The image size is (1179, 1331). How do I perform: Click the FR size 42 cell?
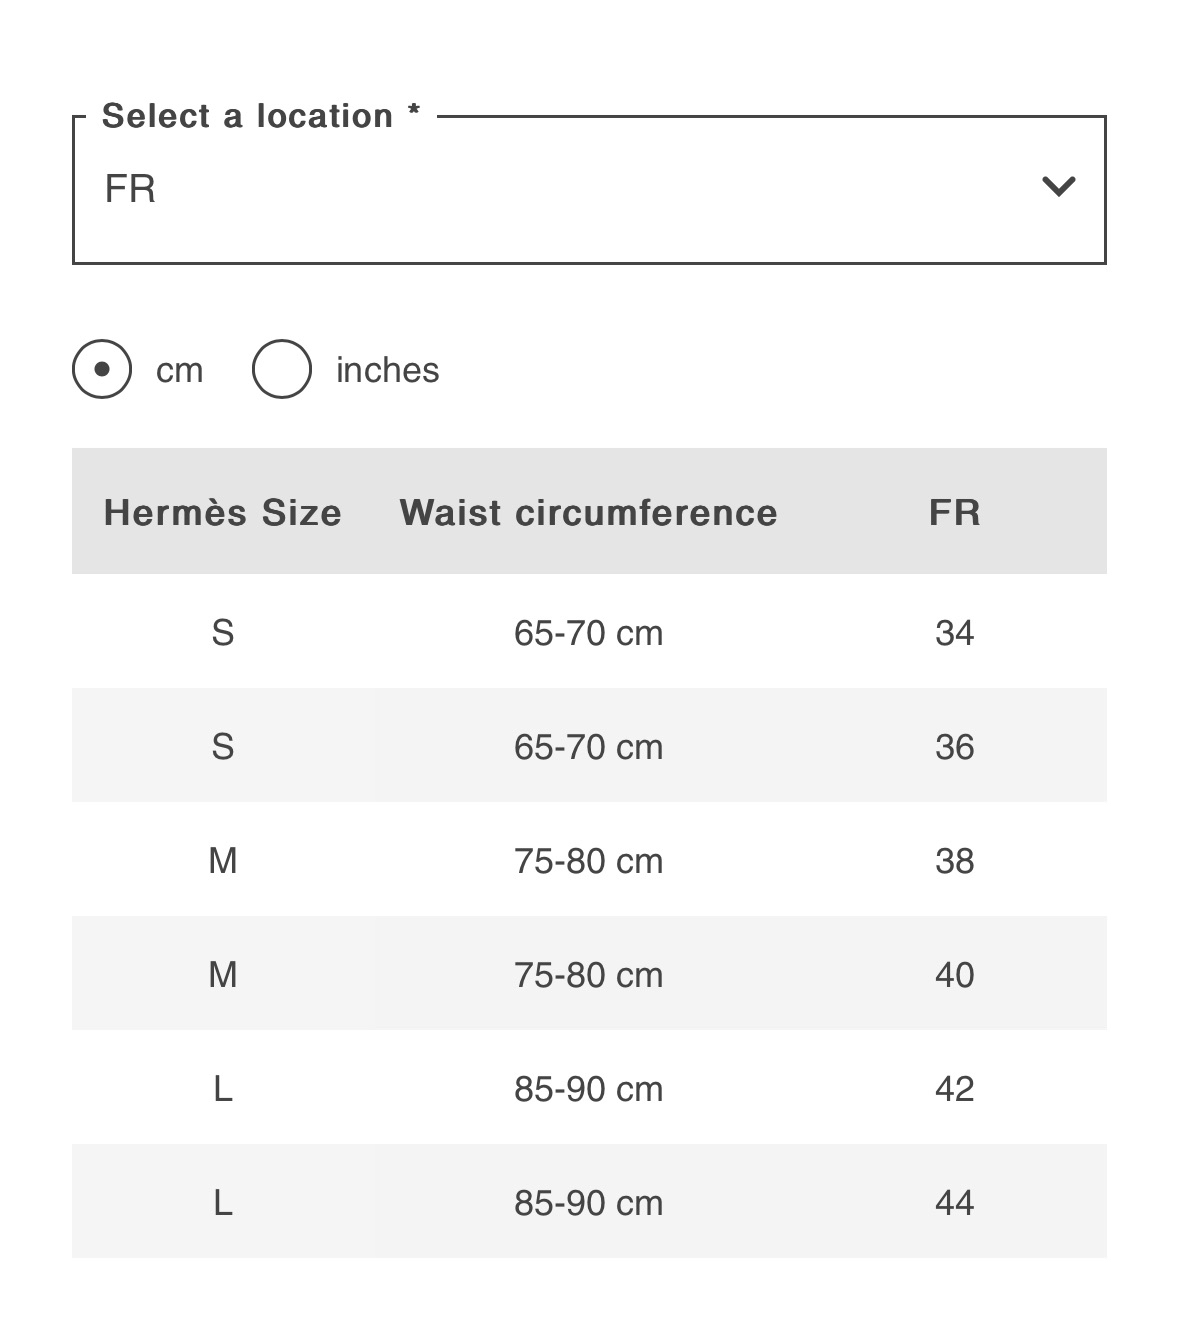[x=954, y=1089]
